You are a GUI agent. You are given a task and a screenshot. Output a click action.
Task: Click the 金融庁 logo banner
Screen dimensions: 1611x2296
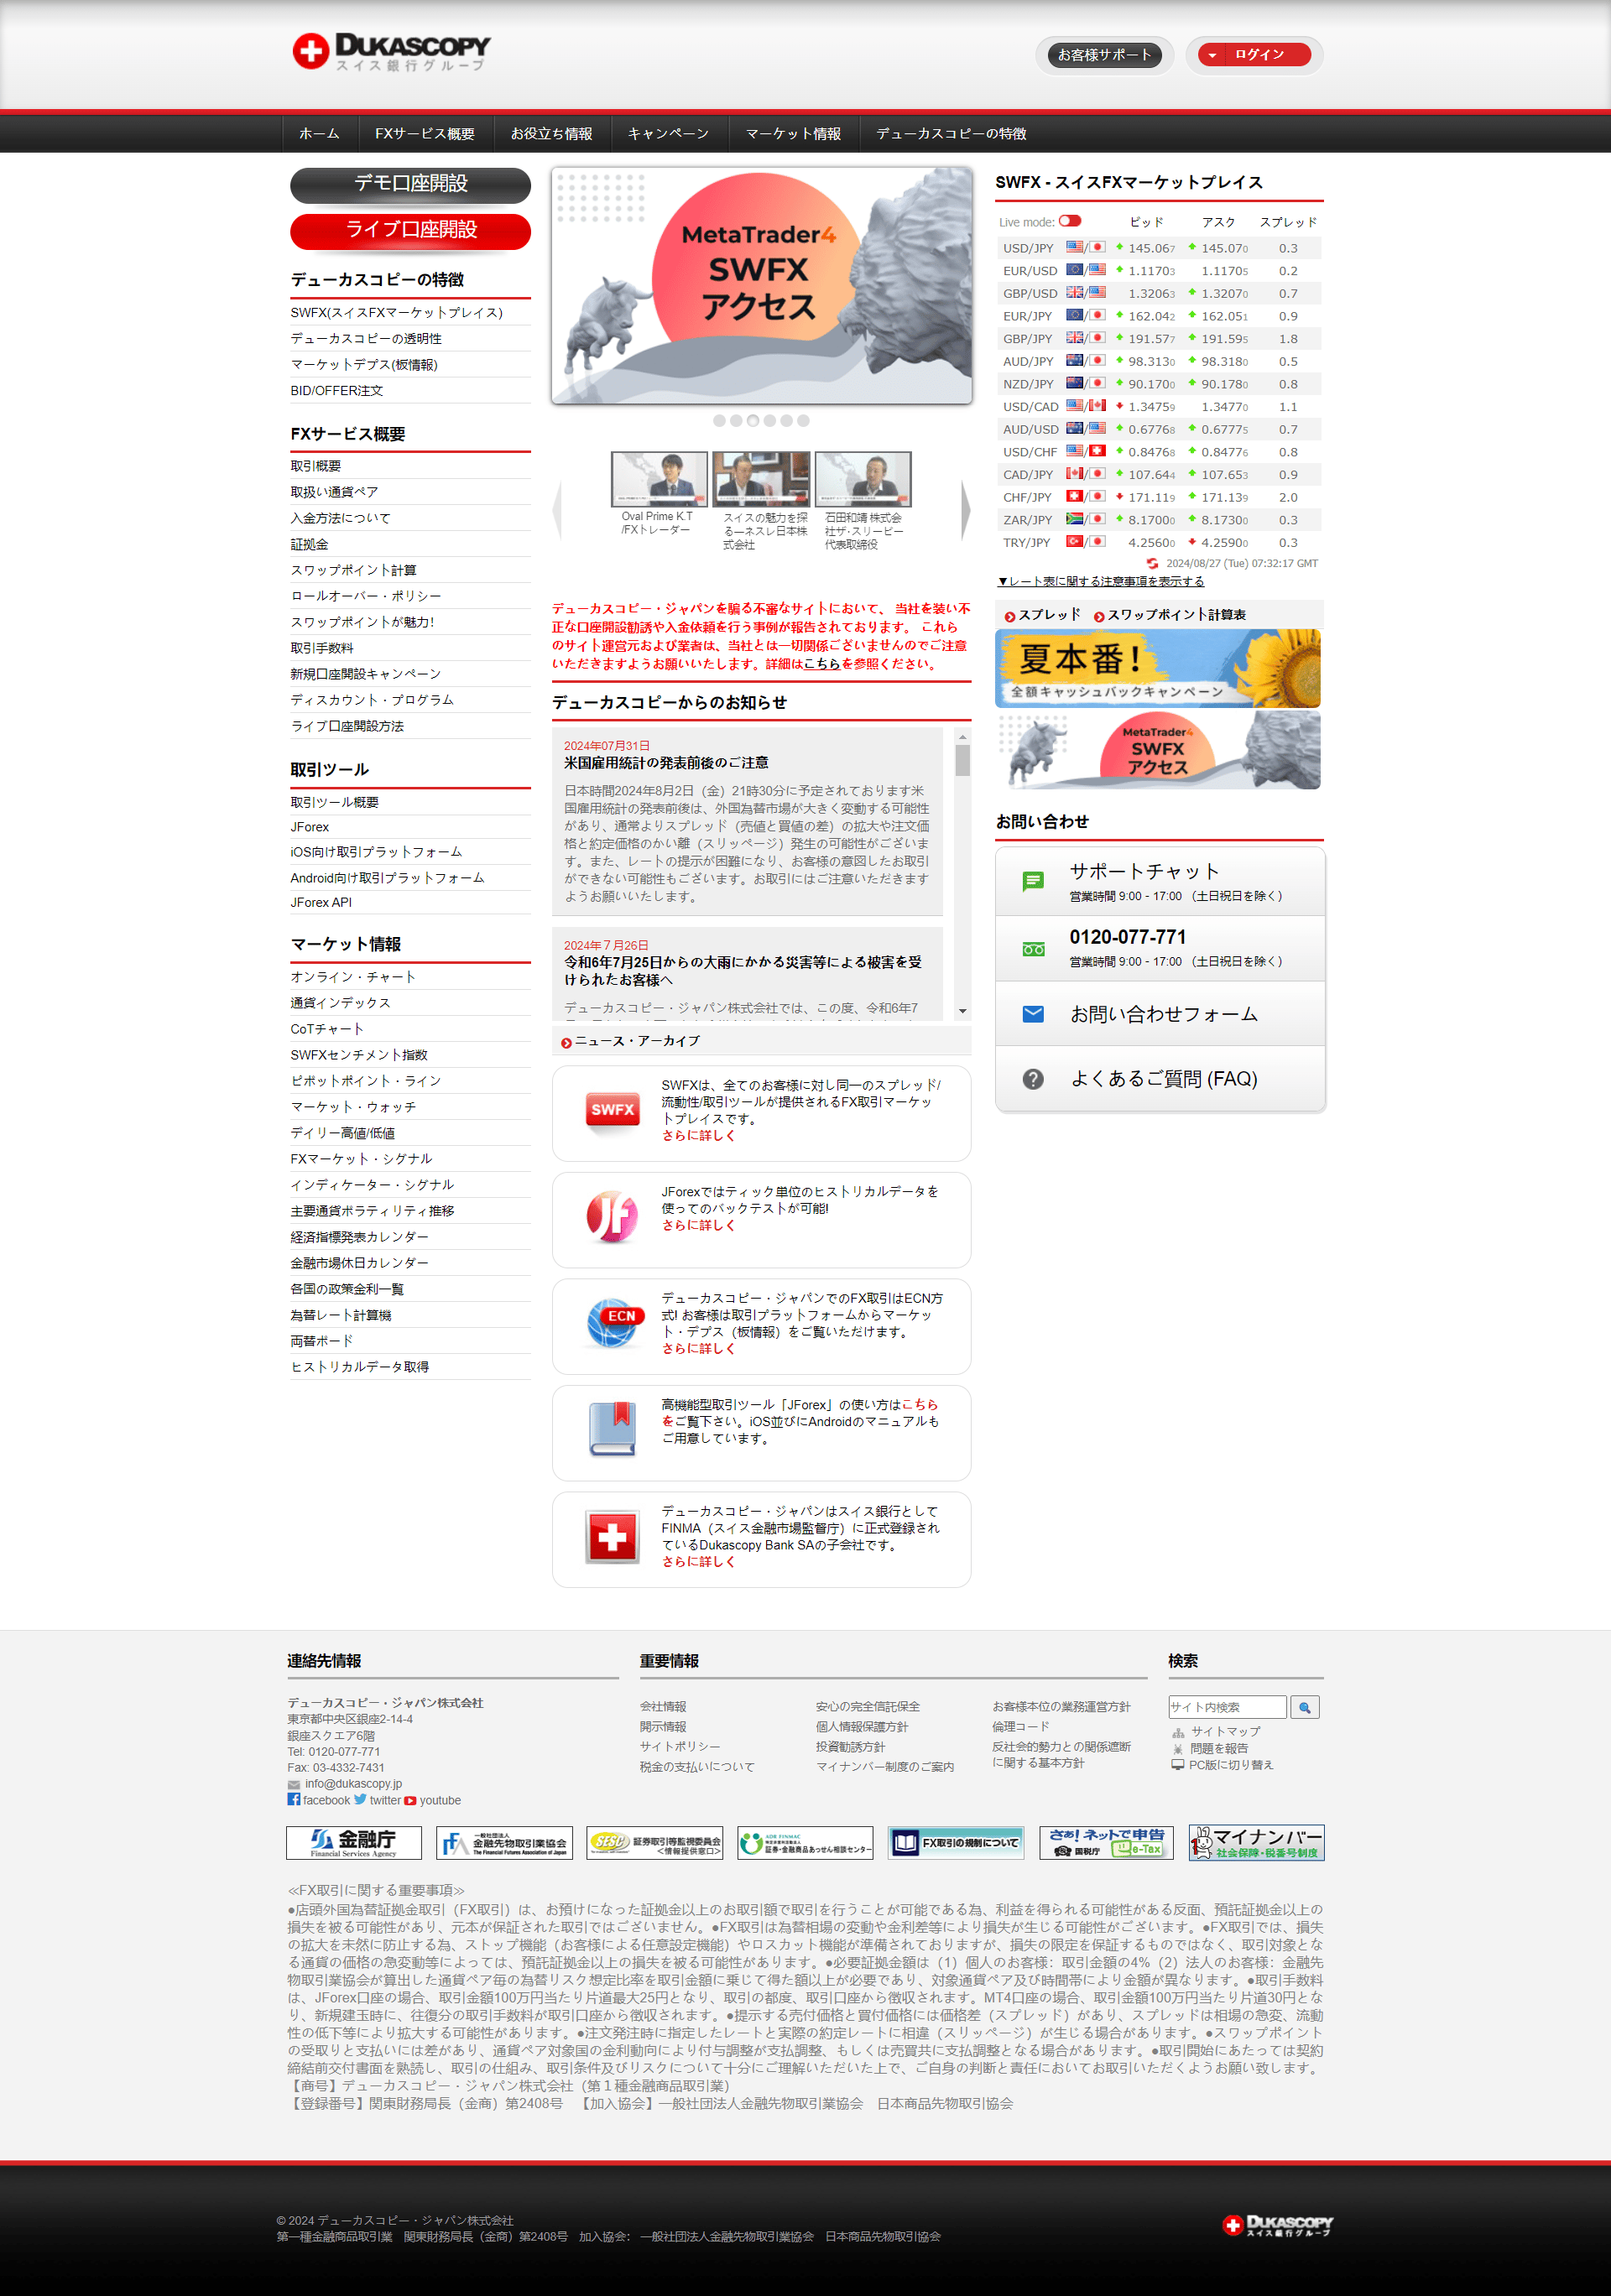point(353,1843)
